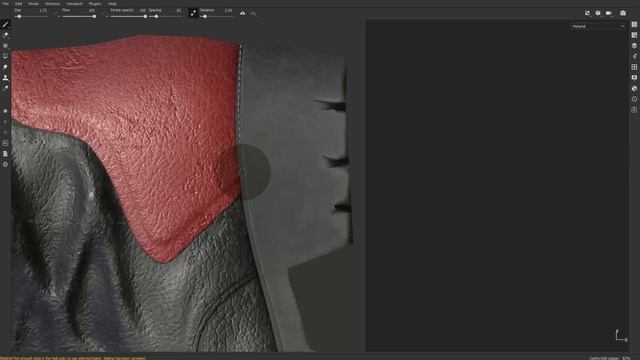The width and height of the screenshot is (640, 360).
Task: Select the Polygon Fill tool
Action: pyautogui.click(x=5, y=56)
